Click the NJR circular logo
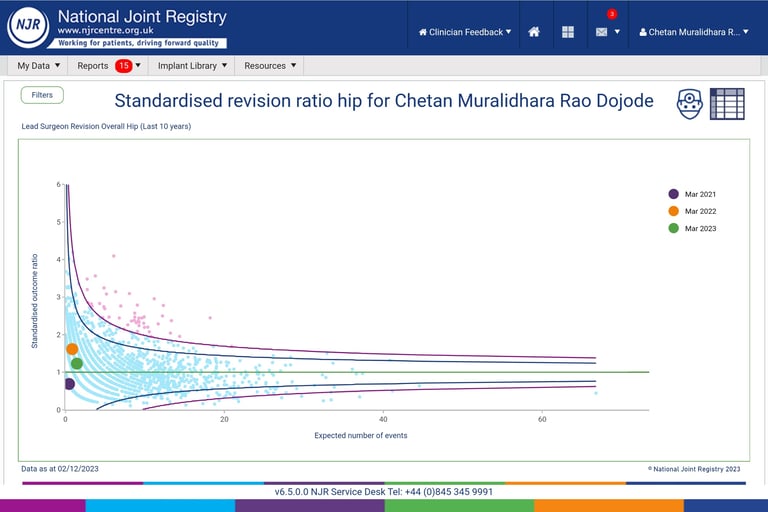The width and height of the screenshot is (768, 512). (x=28, y=27)
